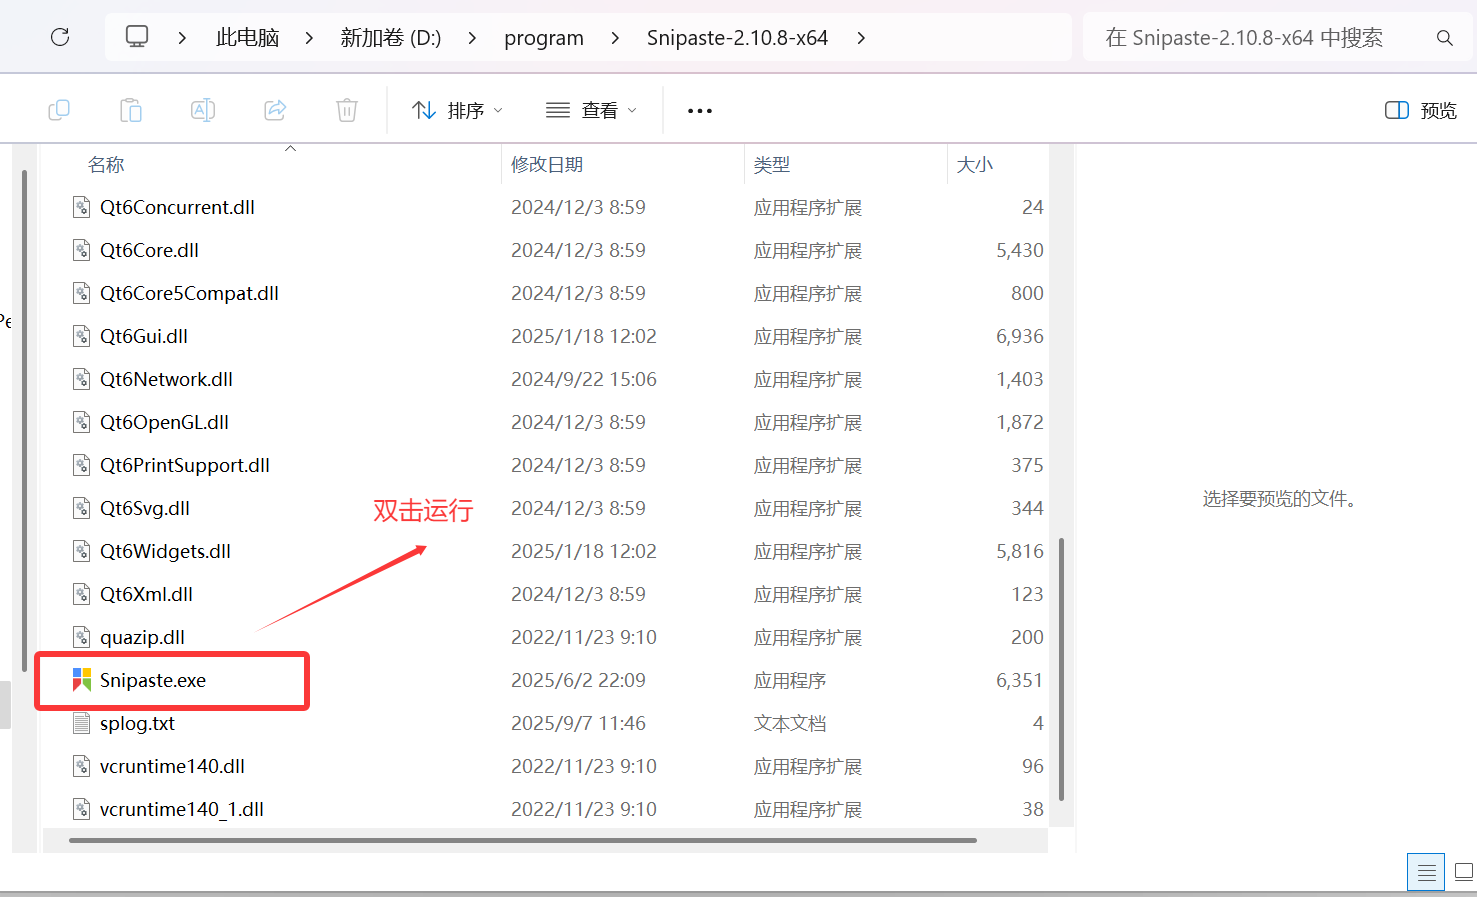Toggle the 预览 preview pane
Viewport: 1477px width, 897px height.
(x=1421, y=110)
